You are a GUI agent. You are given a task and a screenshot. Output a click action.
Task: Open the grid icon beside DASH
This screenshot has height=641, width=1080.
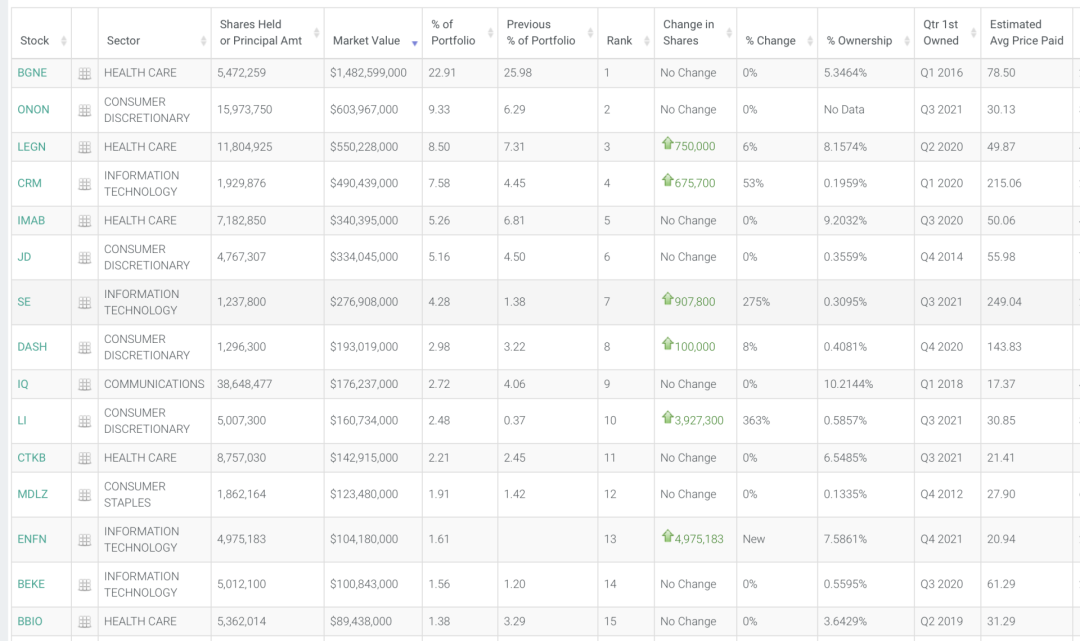(x=85, y=348)
